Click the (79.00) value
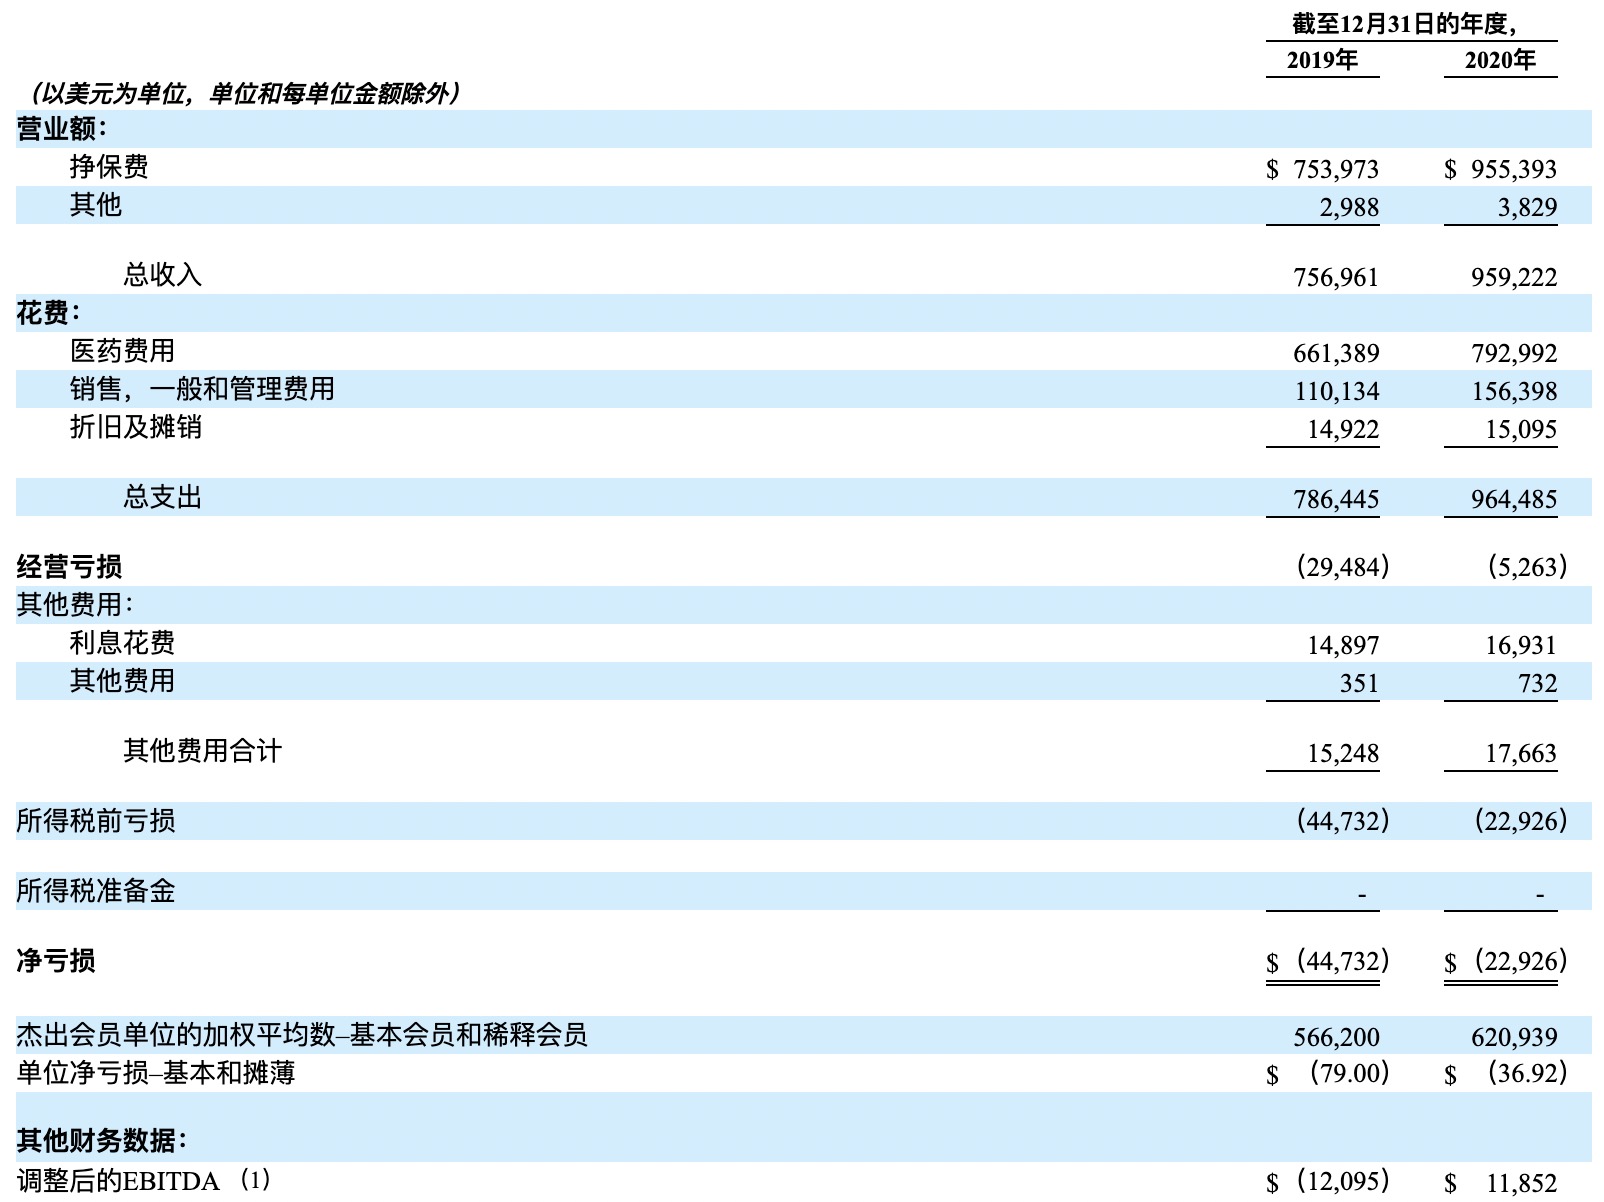The width and height of the screenshot is (1604, 1202). coord(1348,1073)
